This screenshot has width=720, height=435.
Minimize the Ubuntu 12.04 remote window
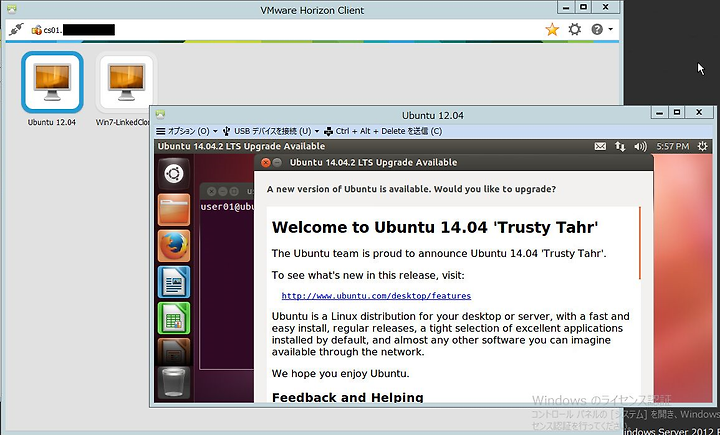pos(659,112)
